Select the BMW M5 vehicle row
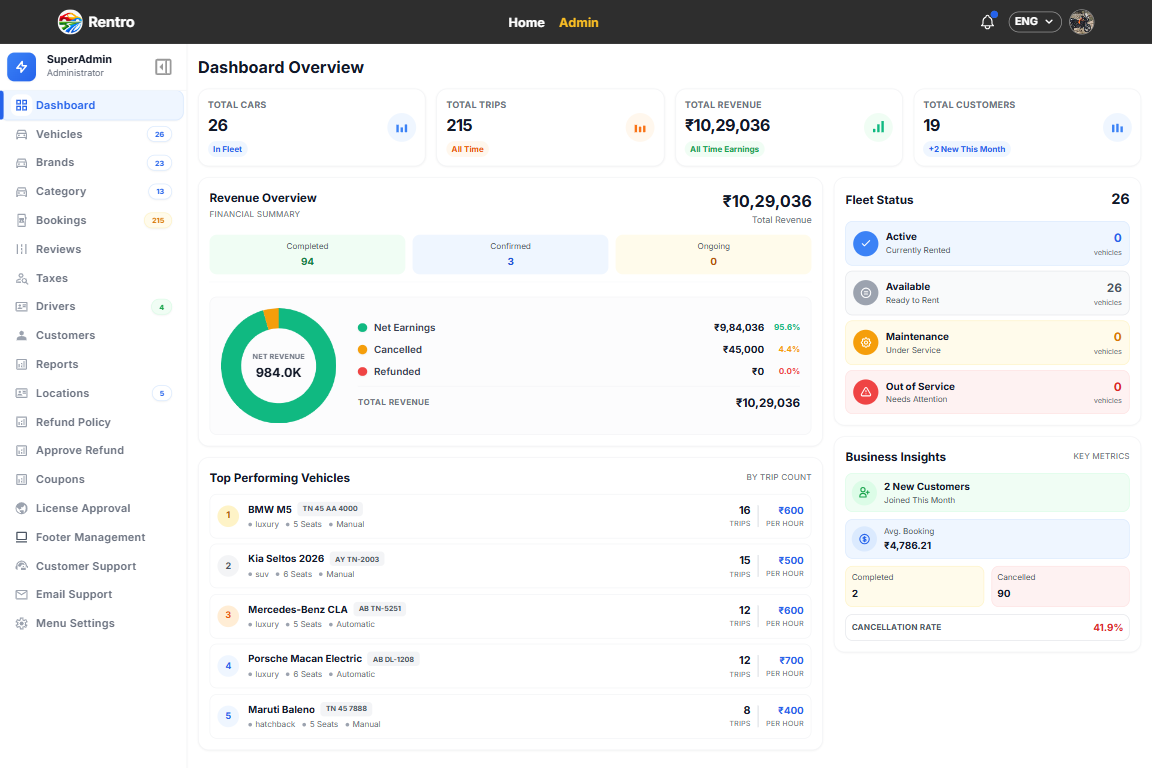The width and height of the screenshot is (1153, 768). point(510,516)
